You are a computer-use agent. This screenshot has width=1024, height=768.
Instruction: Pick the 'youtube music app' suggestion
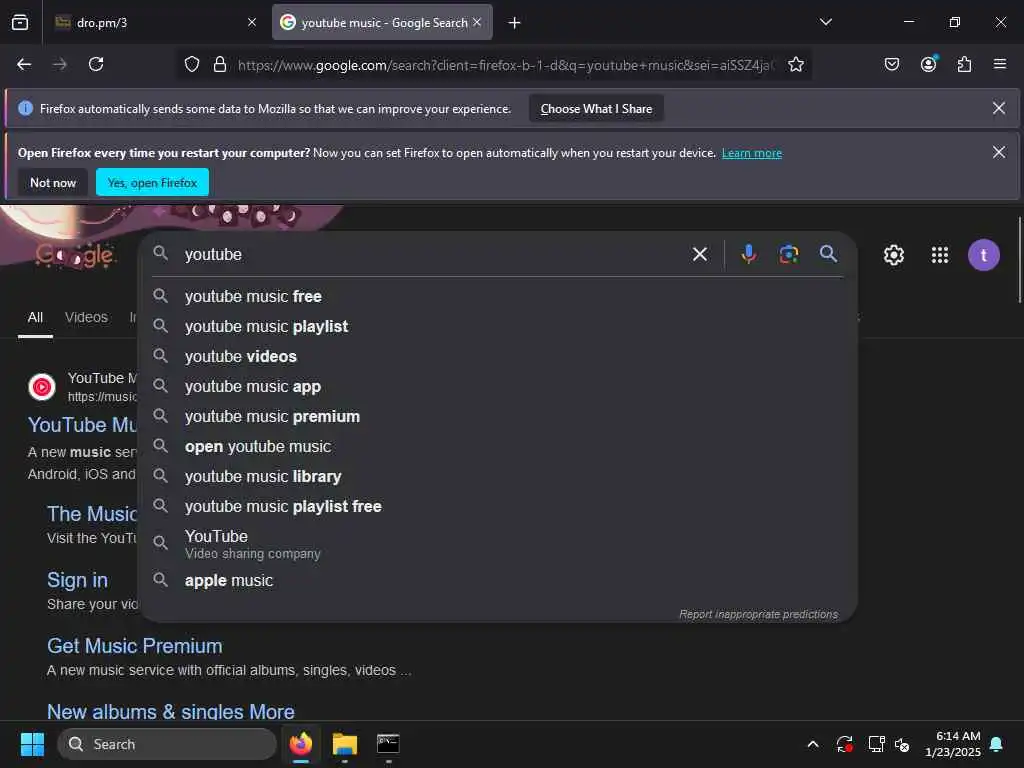point(496,387)
